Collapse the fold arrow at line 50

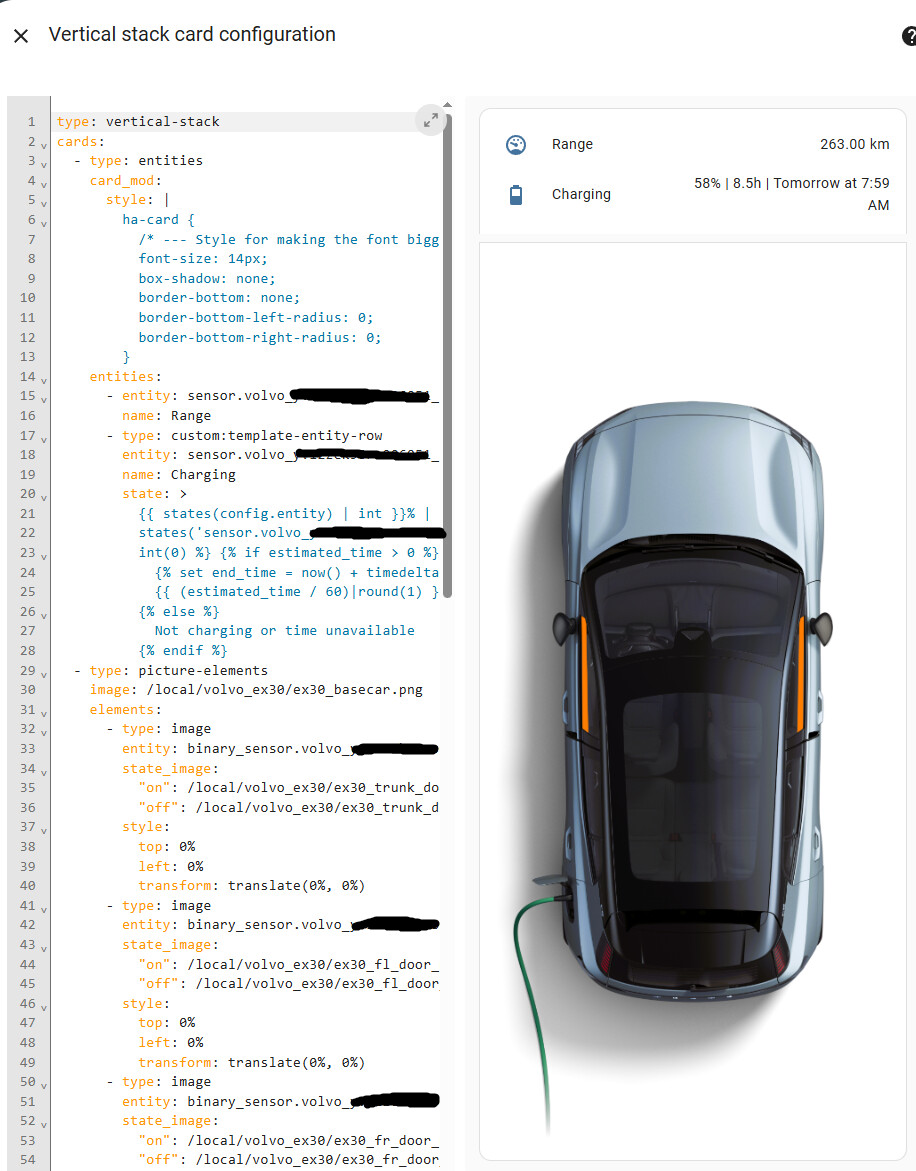pyautogui.click(x=43, y=1084)
